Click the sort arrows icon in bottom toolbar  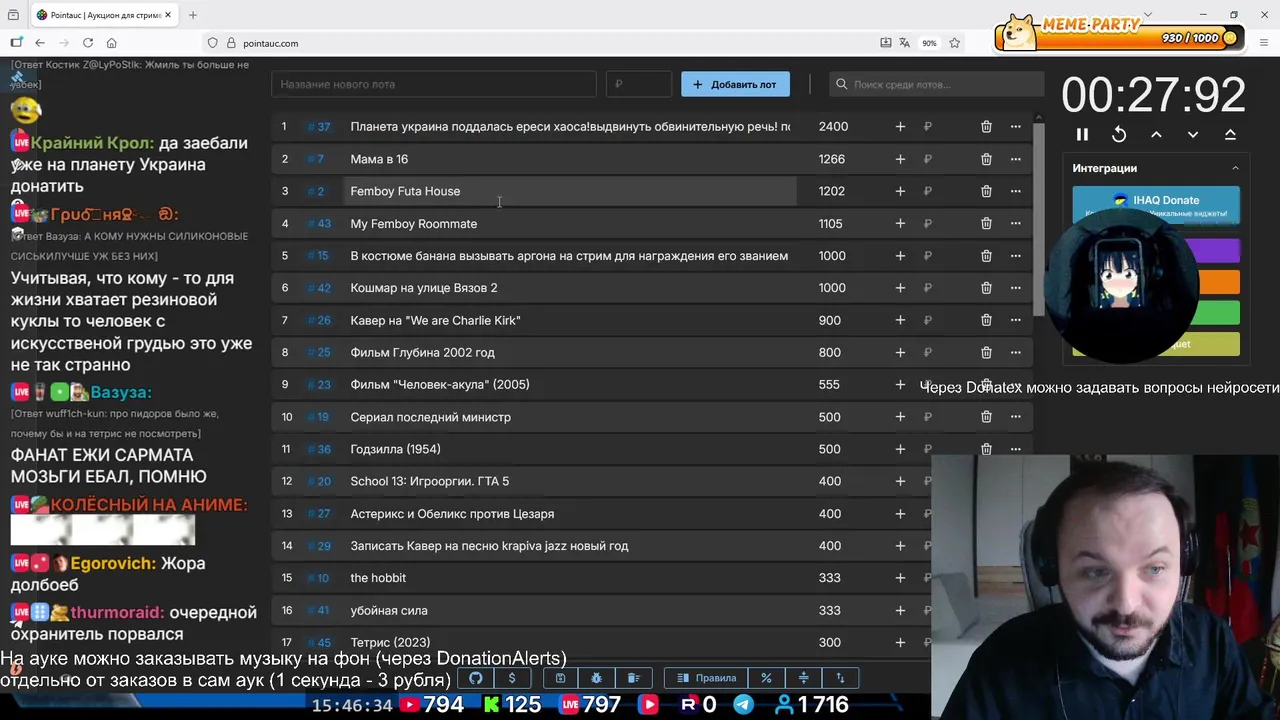840,678
